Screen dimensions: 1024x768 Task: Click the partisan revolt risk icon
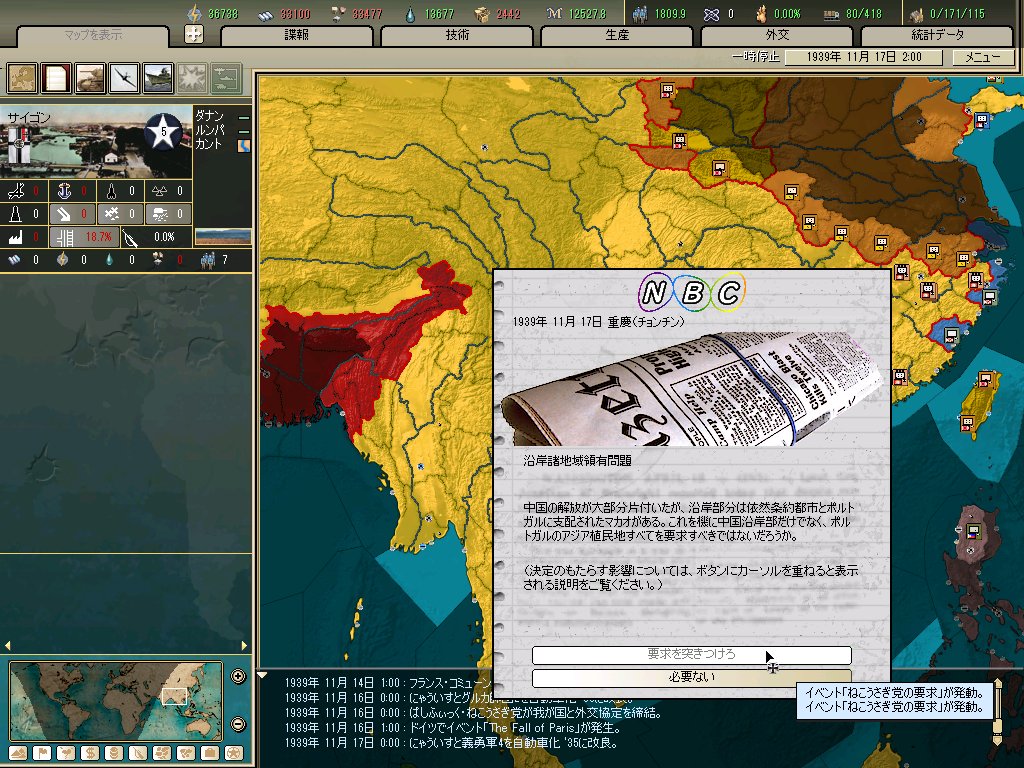pyautogui.click(x=131, y=236)
